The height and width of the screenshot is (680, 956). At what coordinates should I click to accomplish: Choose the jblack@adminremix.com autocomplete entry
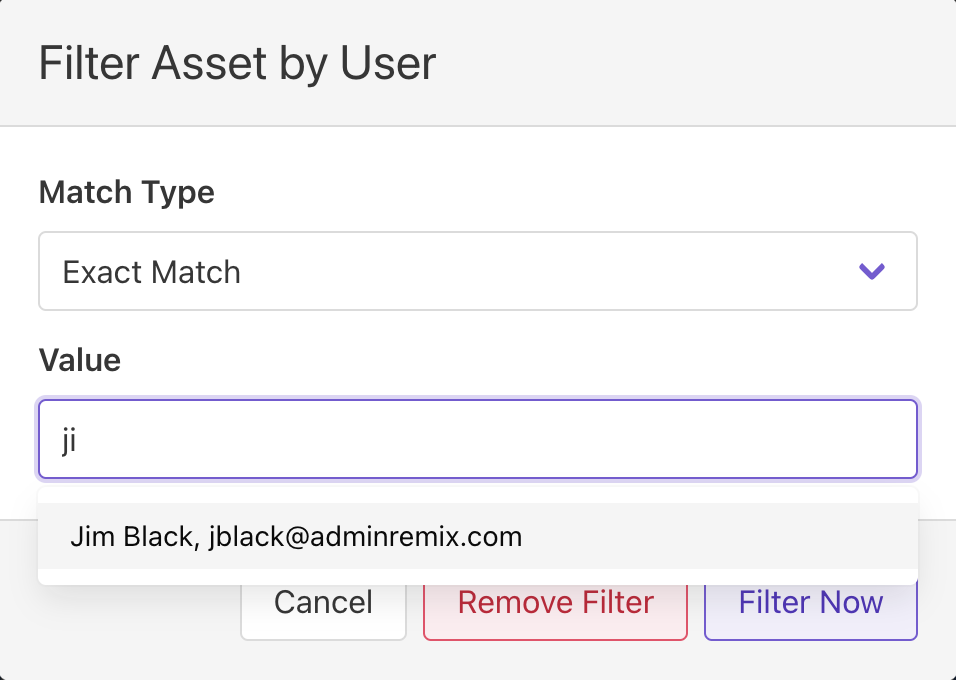click(x=366, y=537)
